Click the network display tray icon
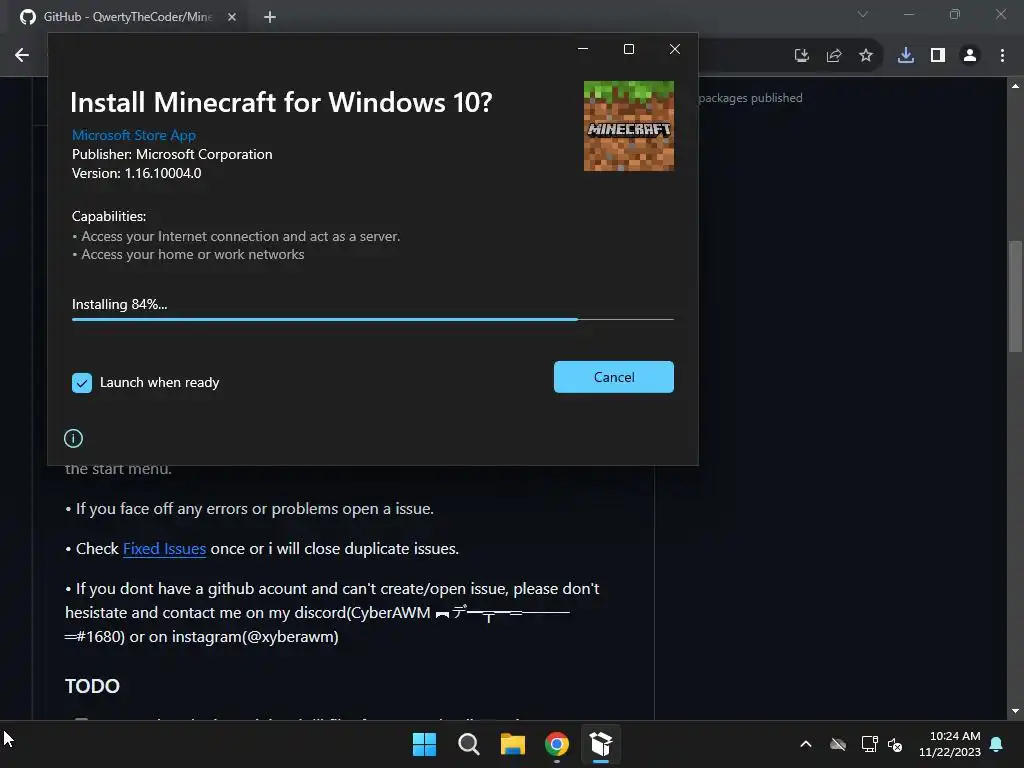 click(869, 744)
